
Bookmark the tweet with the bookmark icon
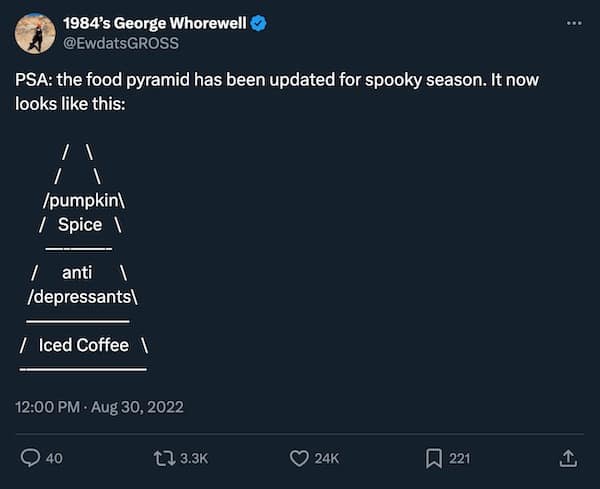[x=434, y=458]
